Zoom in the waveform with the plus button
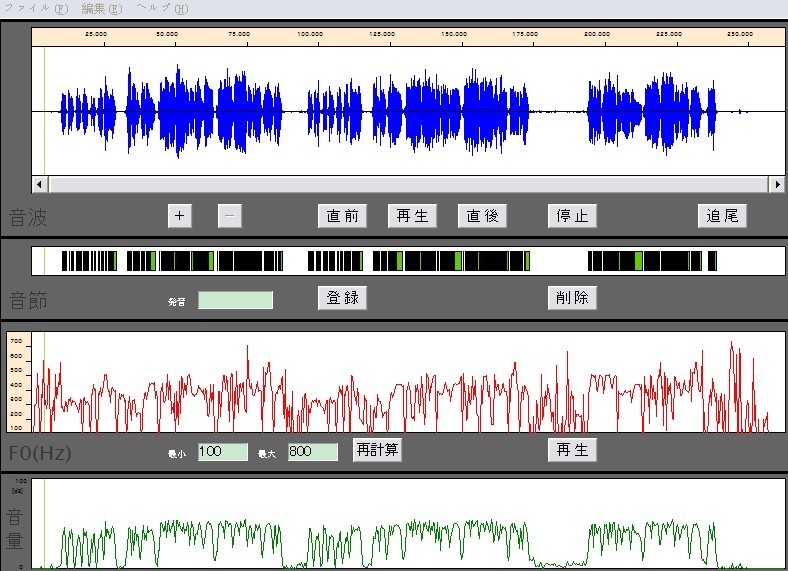 click(x=179, y=216)
